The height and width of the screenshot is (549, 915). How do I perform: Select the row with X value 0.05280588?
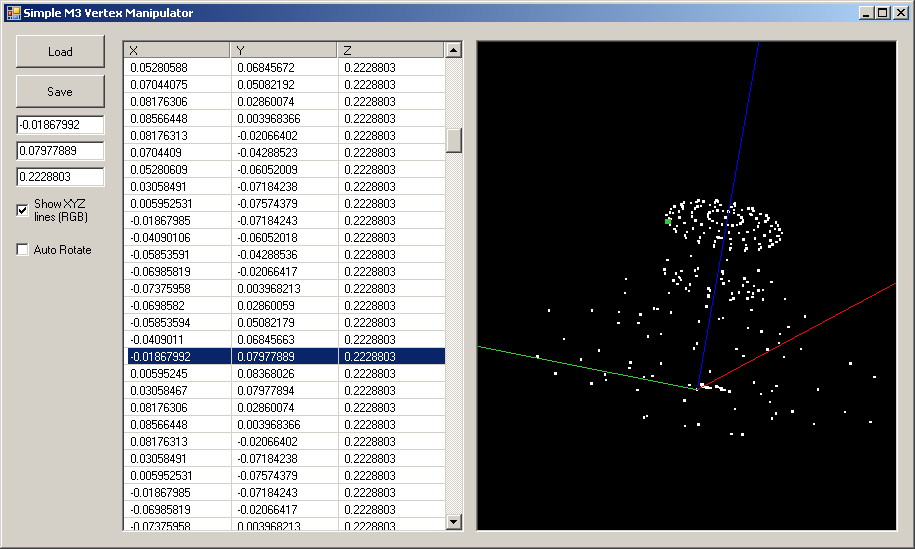click(285, 68)
